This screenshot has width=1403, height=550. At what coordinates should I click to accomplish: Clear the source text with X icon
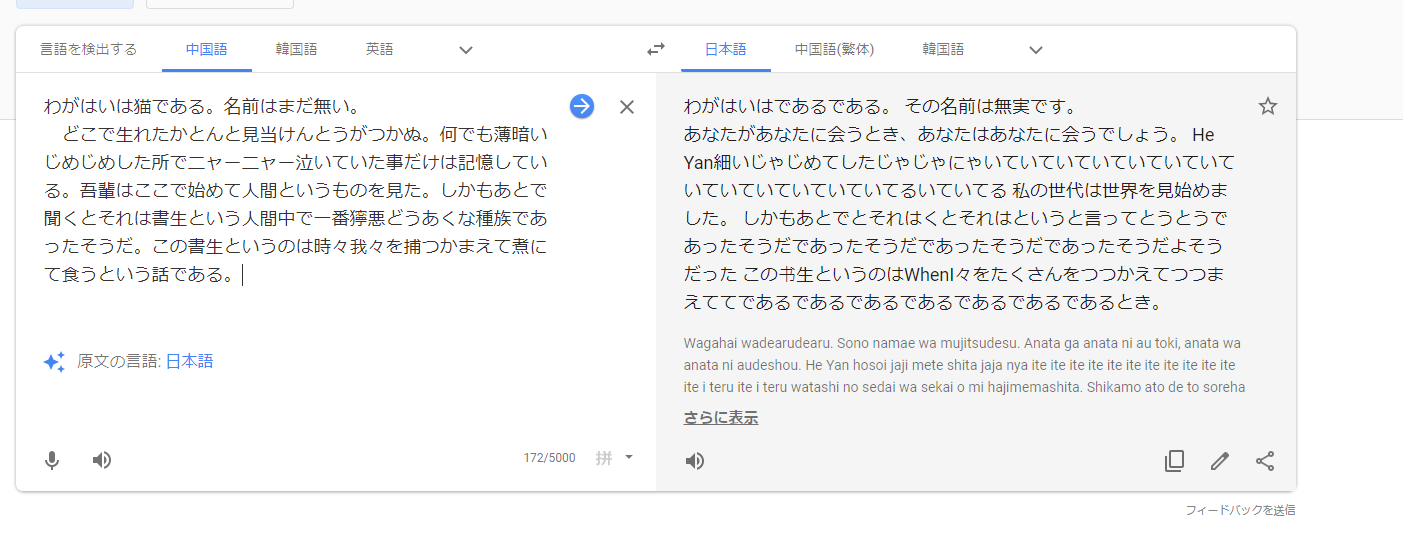[x=627, y=107]
